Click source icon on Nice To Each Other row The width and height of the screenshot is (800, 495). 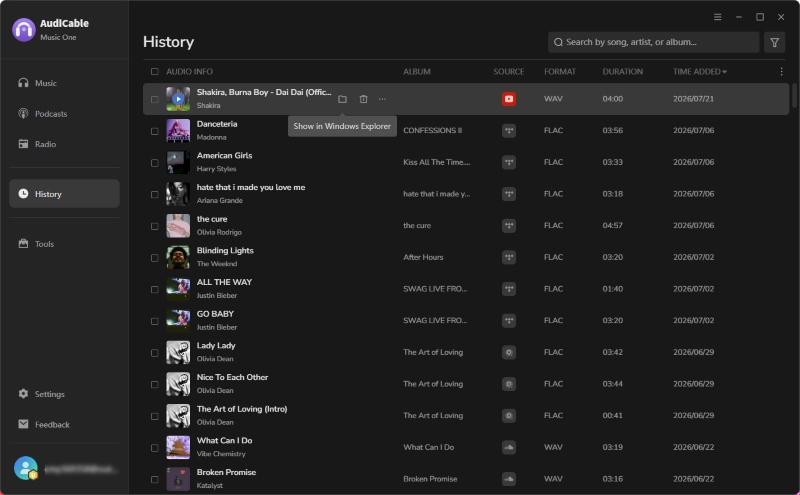[509, 384]
